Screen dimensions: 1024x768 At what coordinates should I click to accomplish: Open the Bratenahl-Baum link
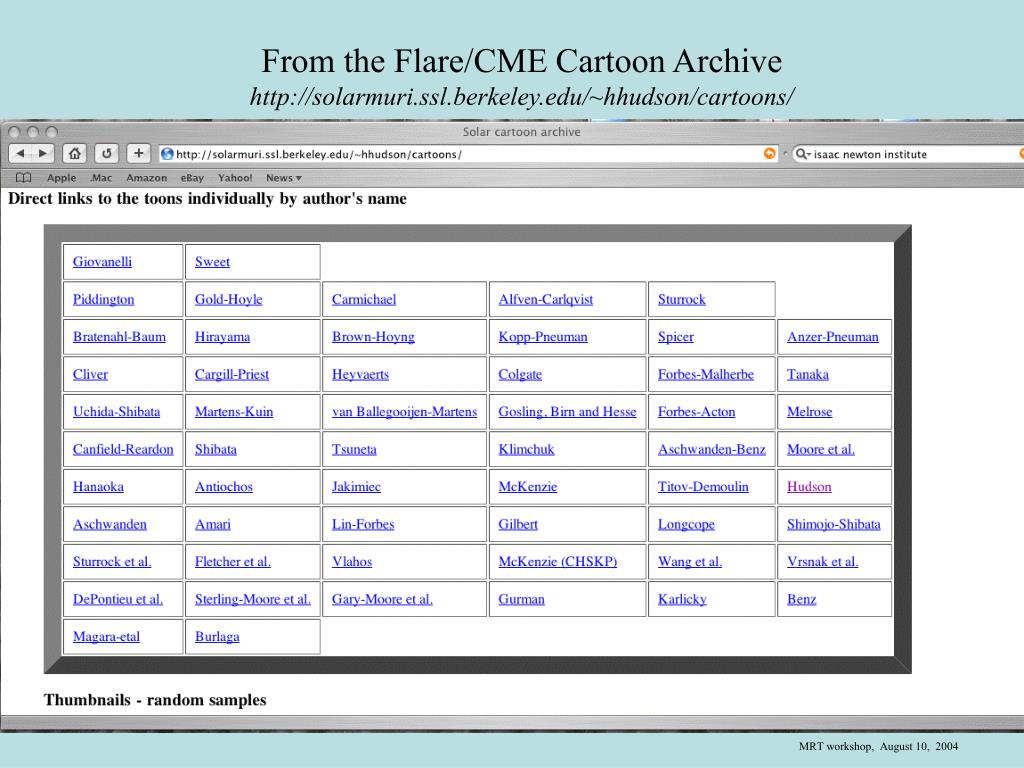pyautogui.click(x=119, y=337)
